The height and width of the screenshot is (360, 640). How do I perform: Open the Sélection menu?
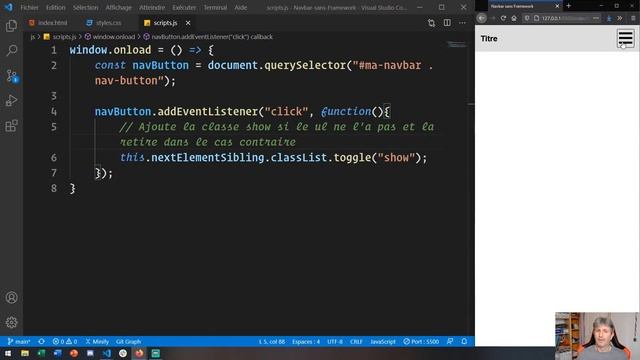(85, 7)
